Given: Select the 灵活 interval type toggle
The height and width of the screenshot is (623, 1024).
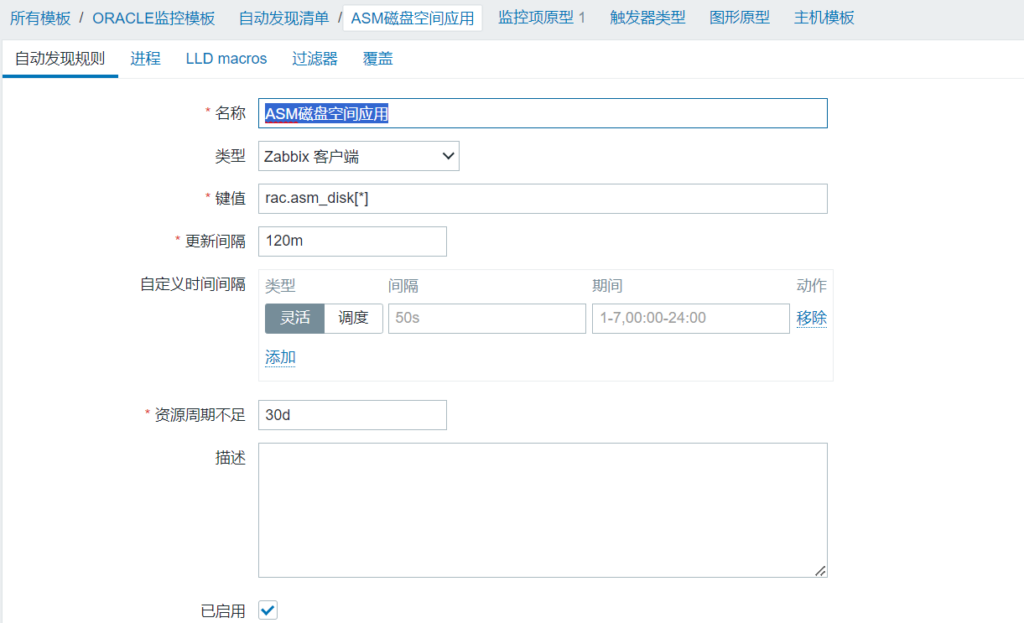Looking at the screenshot, I should [295, 318].
